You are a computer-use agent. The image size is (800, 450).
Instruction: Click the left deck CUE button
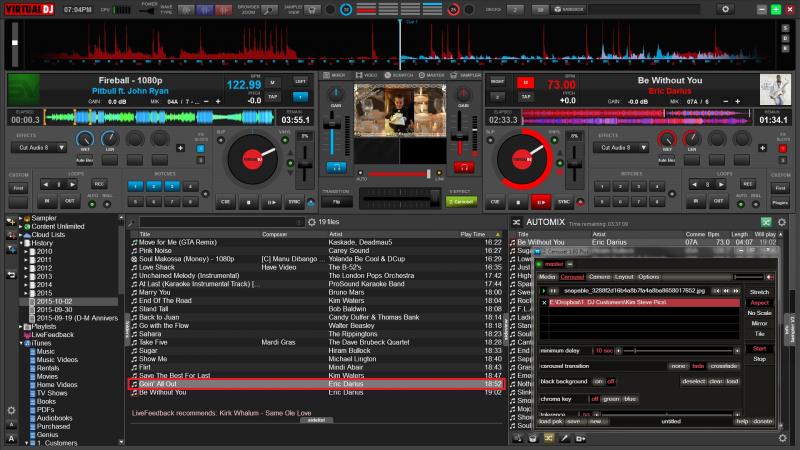click(225, 202)
